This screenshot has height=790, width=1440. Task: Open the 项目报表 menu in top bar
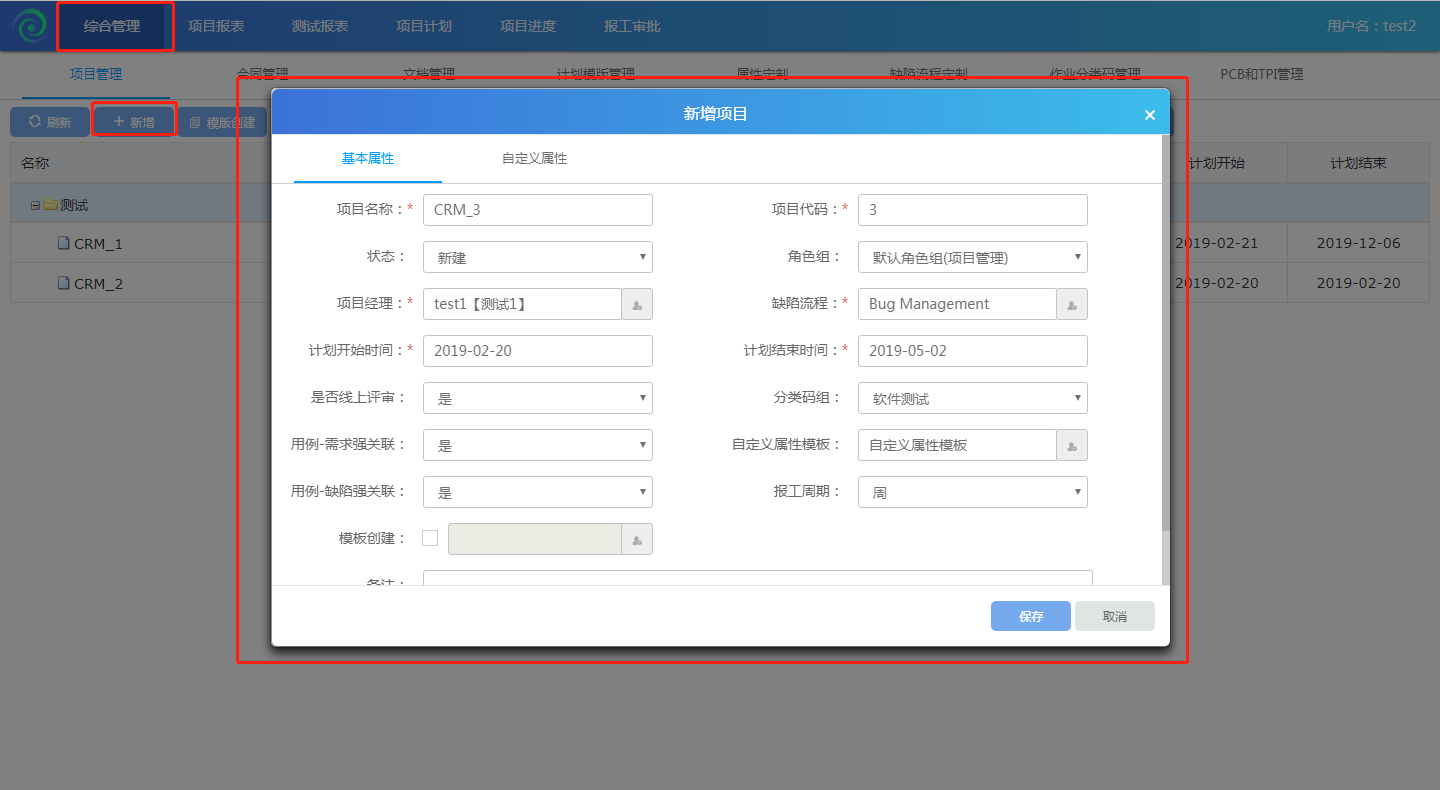216,26
